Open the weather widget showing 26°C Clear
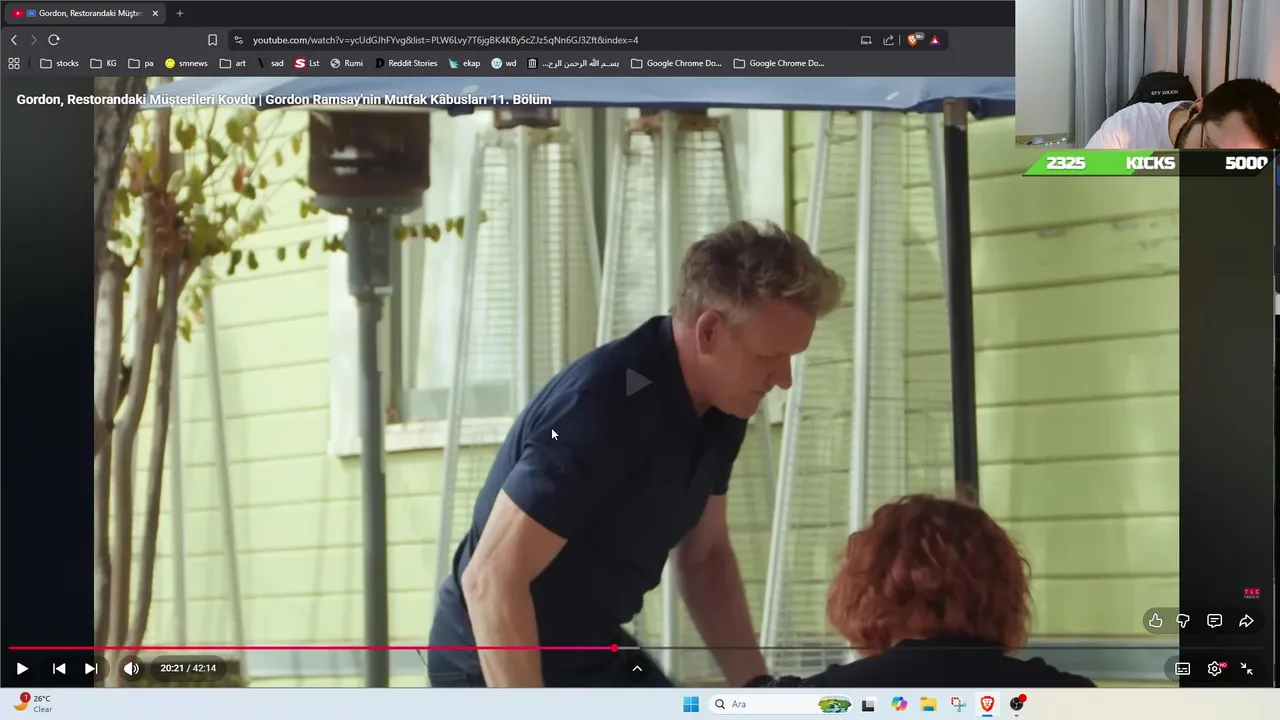 (x=33, y=704)
